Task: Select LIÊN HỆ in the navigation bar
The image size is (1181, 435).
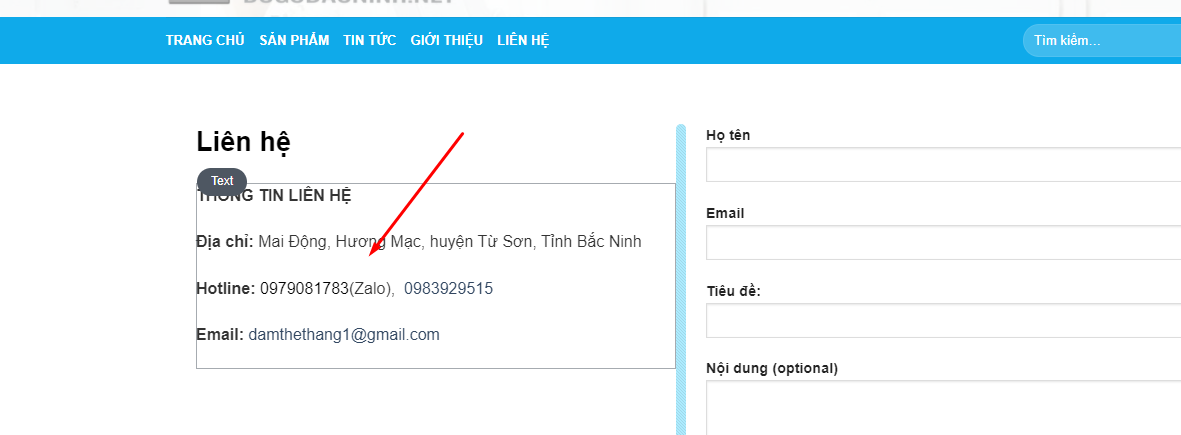Action: [523, 41]
